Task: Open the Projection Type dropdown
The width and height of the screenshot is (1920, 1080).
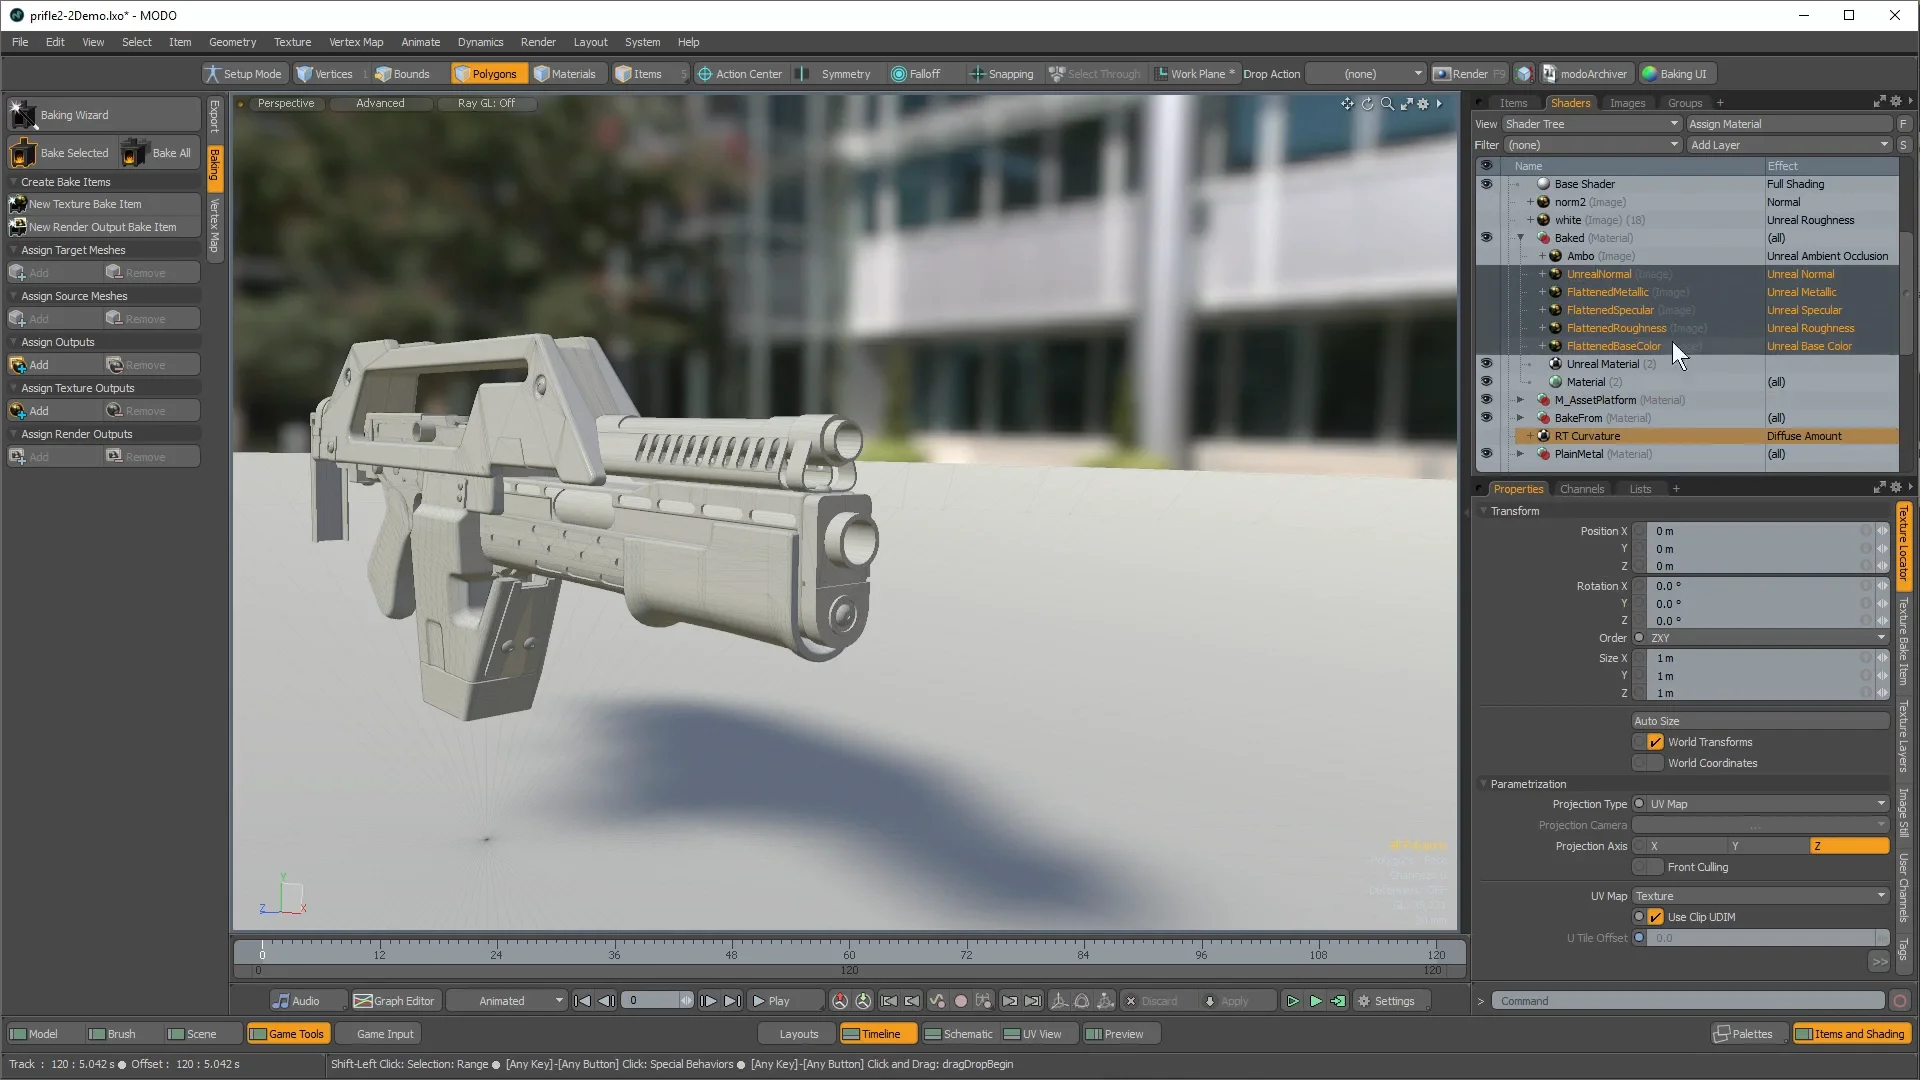Action: [x=1766, y=804]
